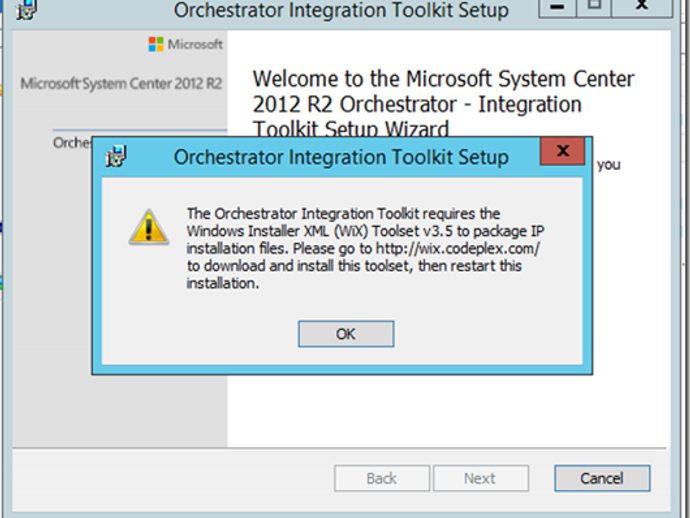Click OK in the warning dialog
The height and width of the screenshot is (518, 690).
346,334
